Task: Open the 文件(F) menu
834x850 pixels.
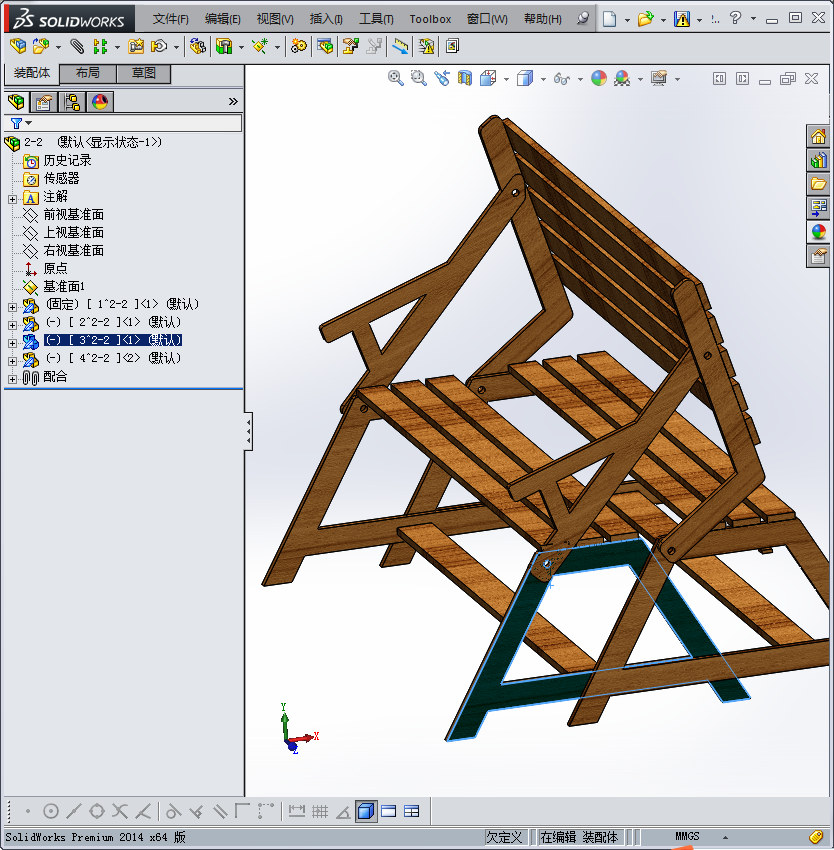Action: click(170, 19)
